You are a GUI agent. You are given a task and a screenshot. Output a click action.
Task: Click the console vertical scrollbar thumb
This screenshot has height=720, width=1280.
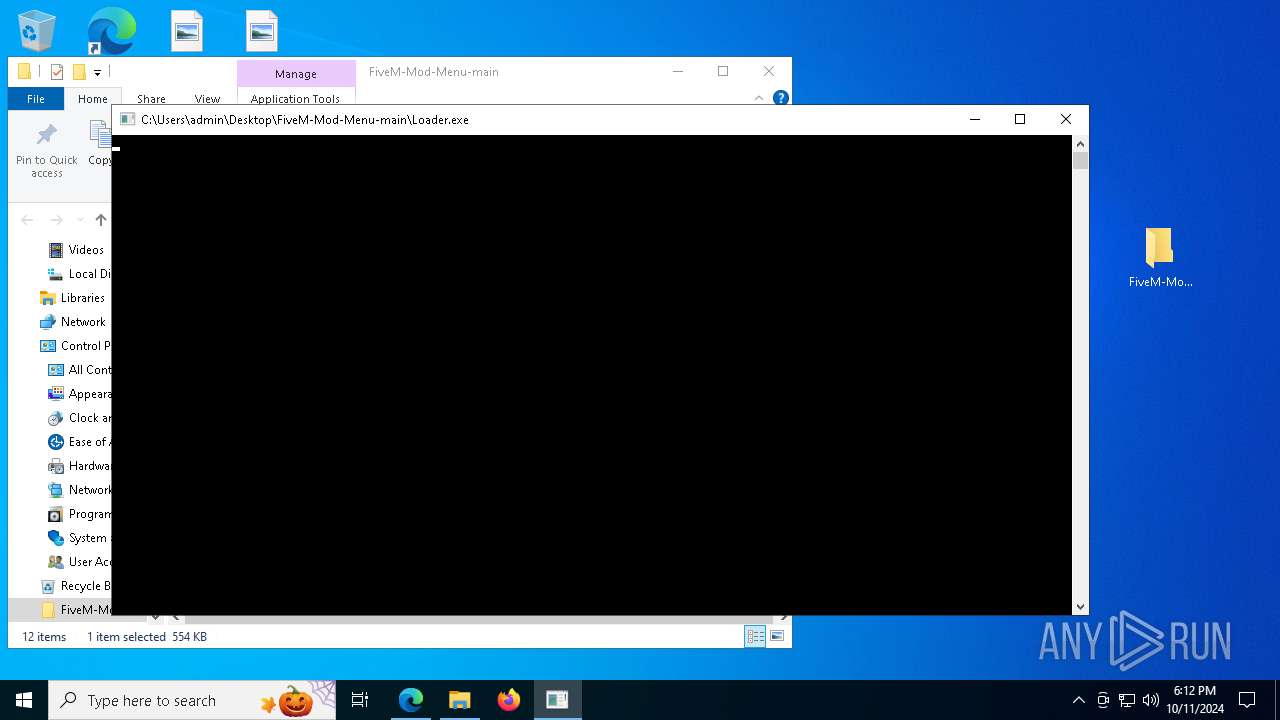coord(1080,160)
